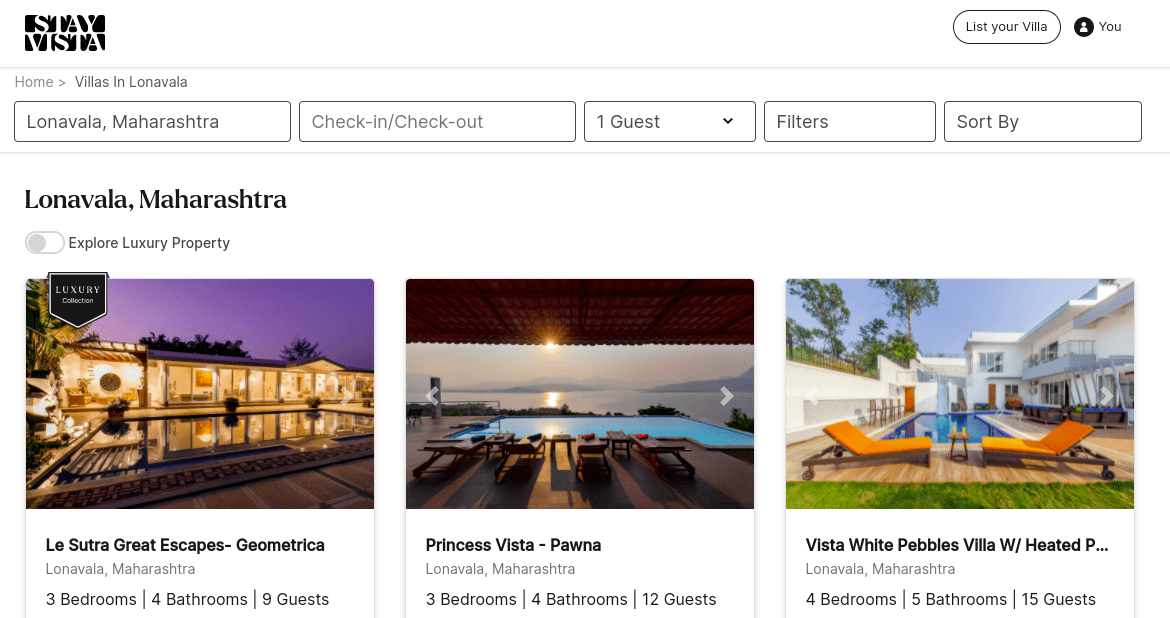Screen dimensions: 1170x618
Task: Open the Check-in/Check-out date field
Action: pyautogui.click(x=437, y=122)
